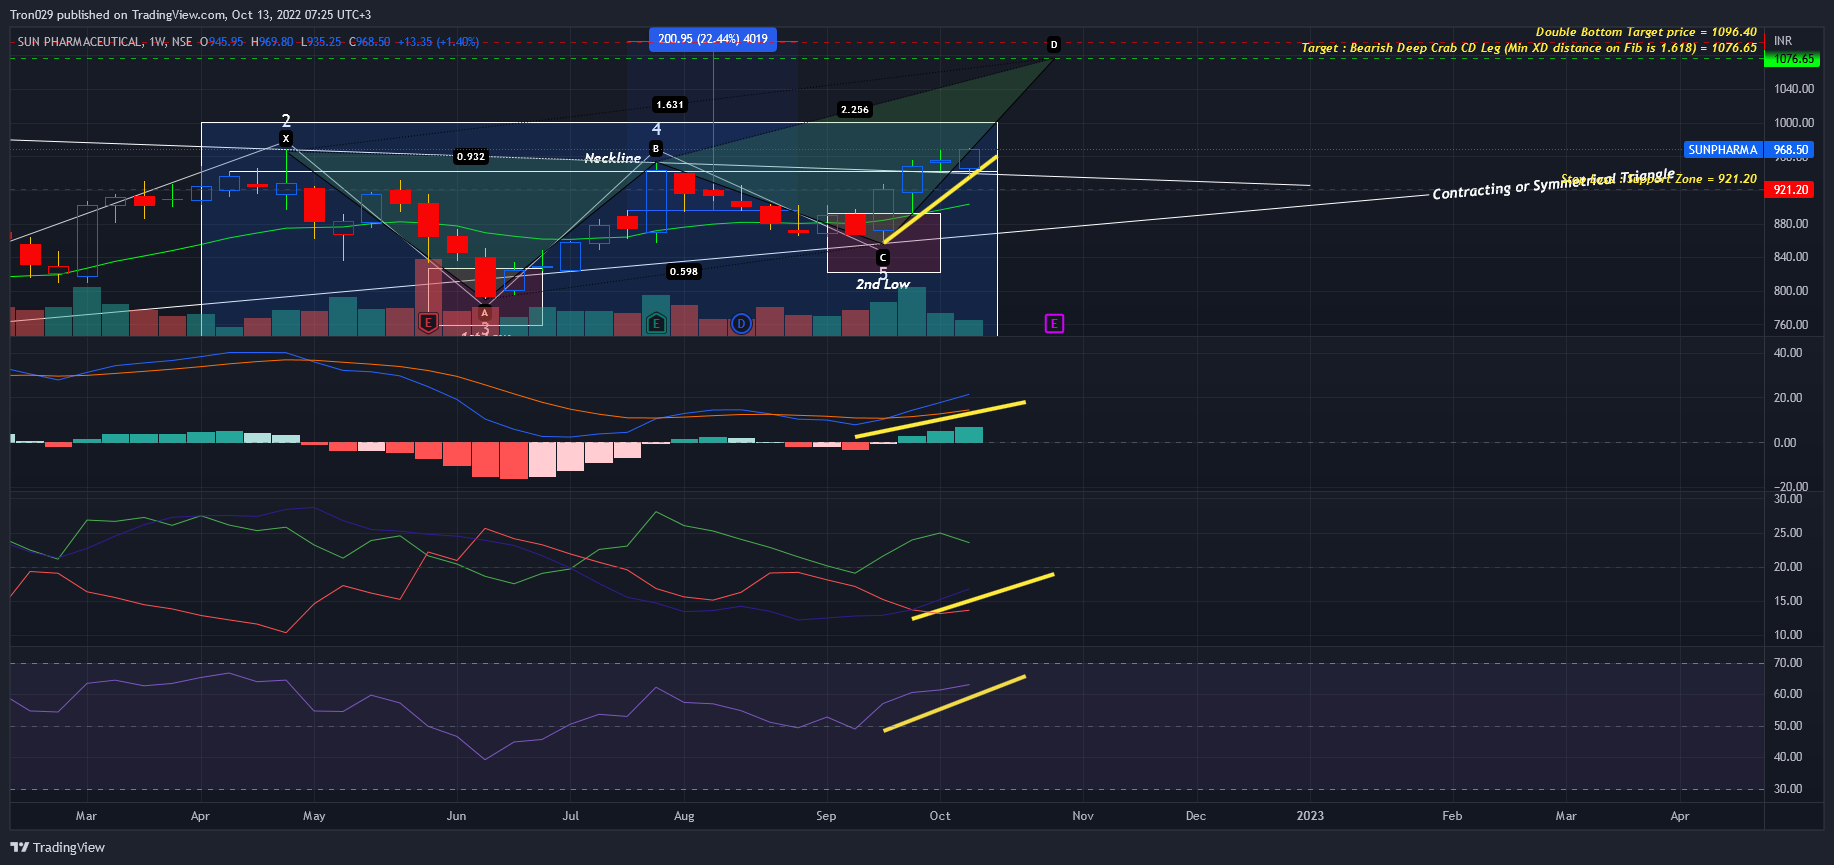Viewport: 1834px width, 865px height.
Task: Select the B point label near Neckline
Action: (x=656, y=148)
